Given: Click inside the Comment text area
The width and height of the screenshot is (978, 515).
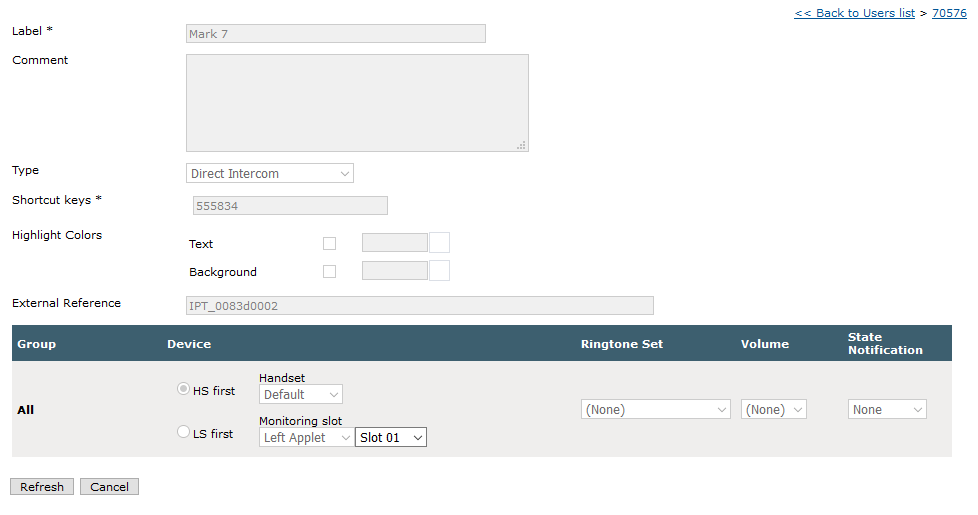Looking at the screenshot, I should click(357, 103).
